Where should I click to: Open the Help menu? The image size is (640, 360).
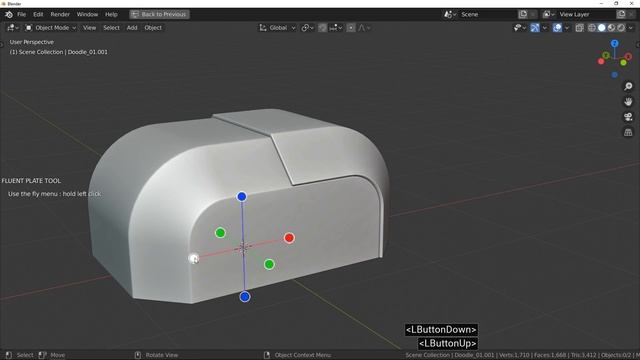pyautogui.click(x=111, y=14)
